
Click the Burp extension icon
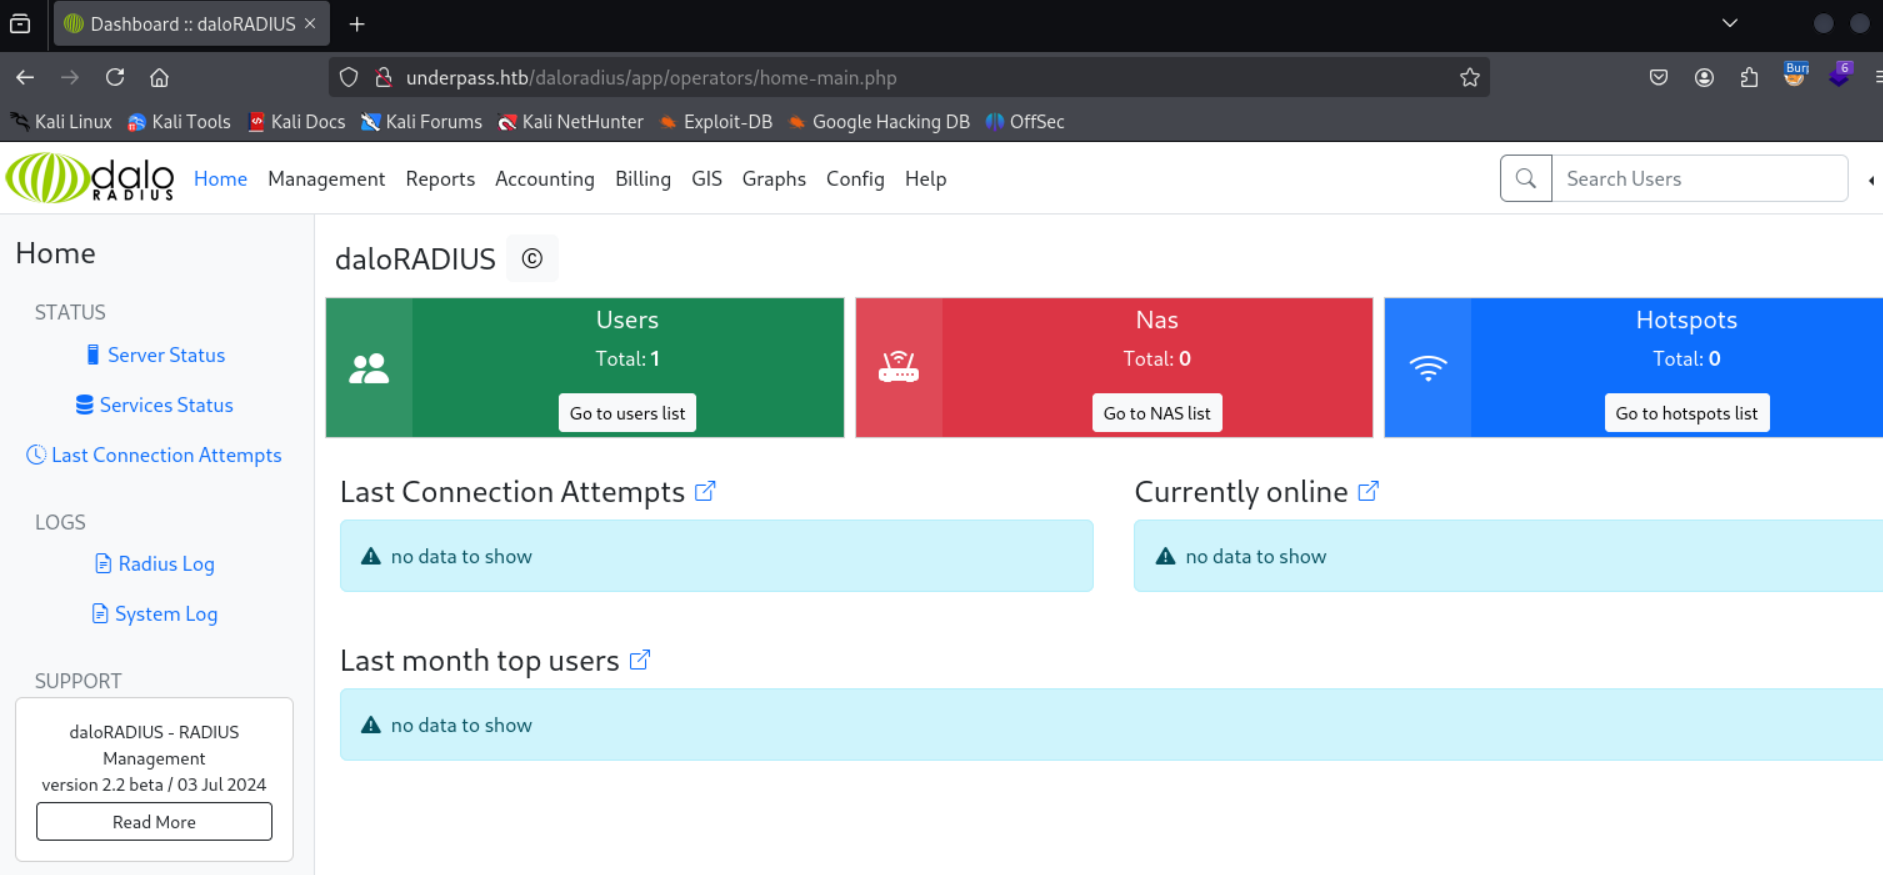[1795, 75]
